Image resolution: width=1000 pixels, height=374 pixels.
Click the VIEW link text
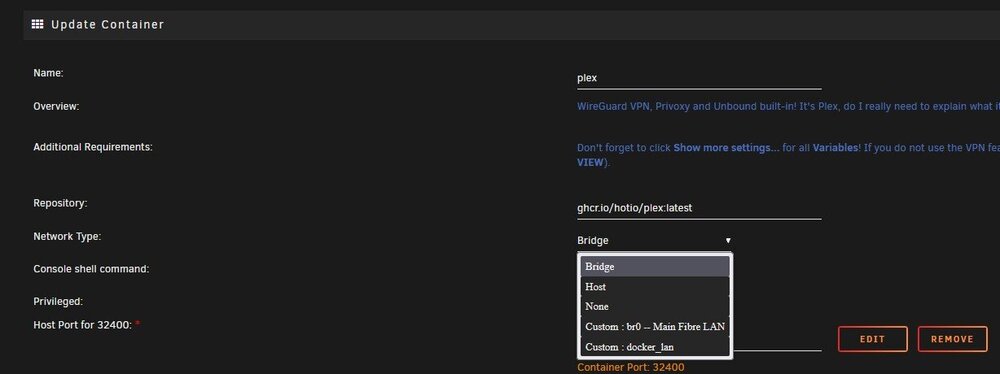589,163
